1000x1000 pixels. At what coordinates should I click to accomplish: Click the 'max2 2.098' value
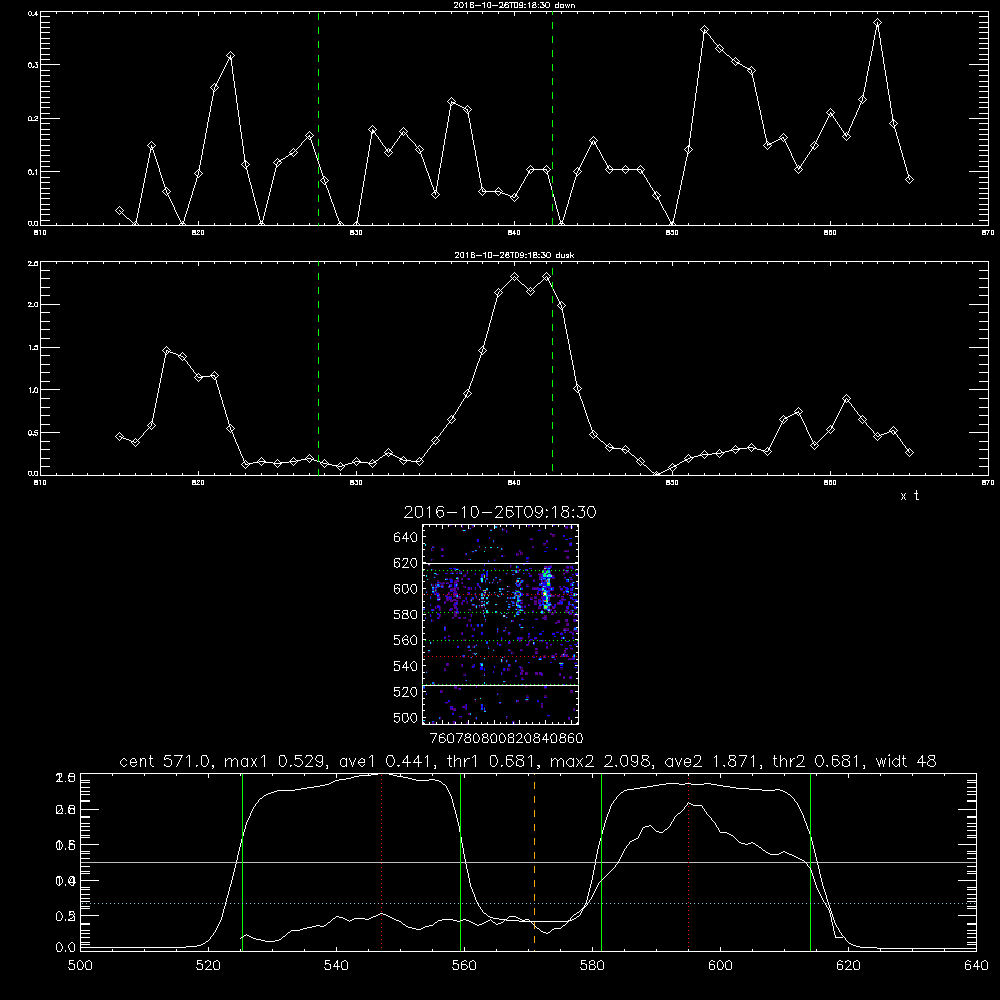[600, 761]
